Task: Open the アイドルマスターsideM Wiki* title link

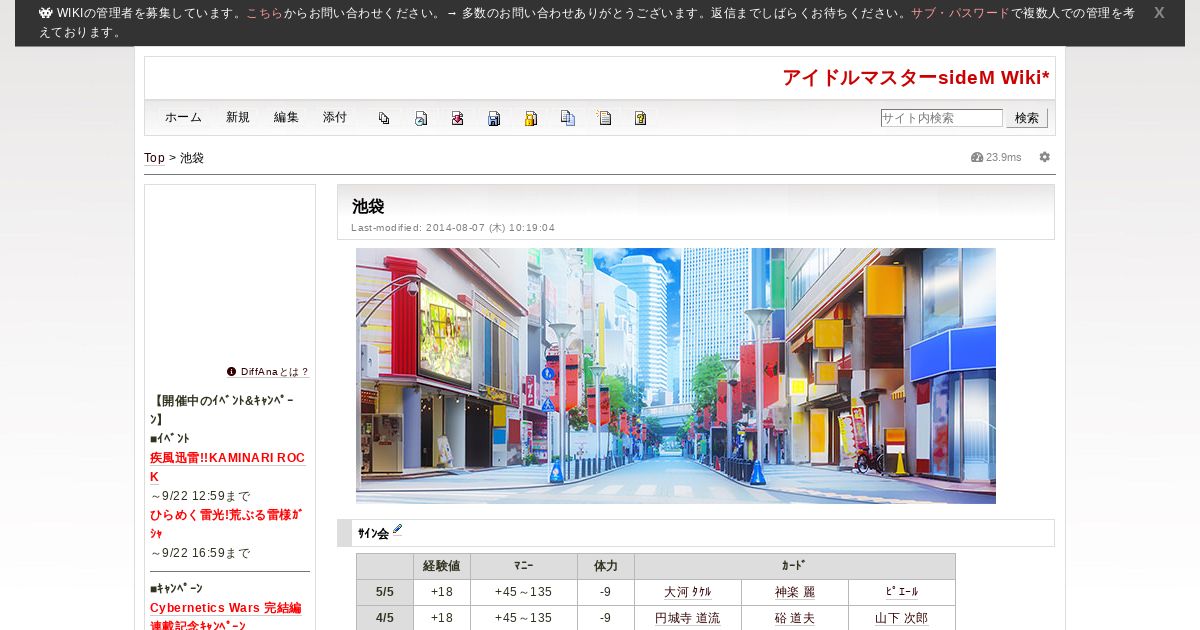Action: click(x=916, y=78)
